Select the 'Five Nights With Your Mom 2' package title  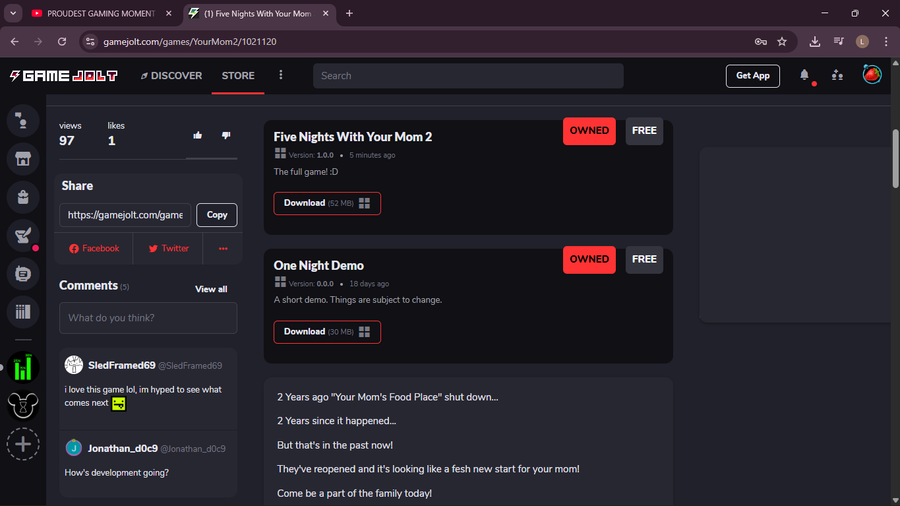tap(352, 137)
